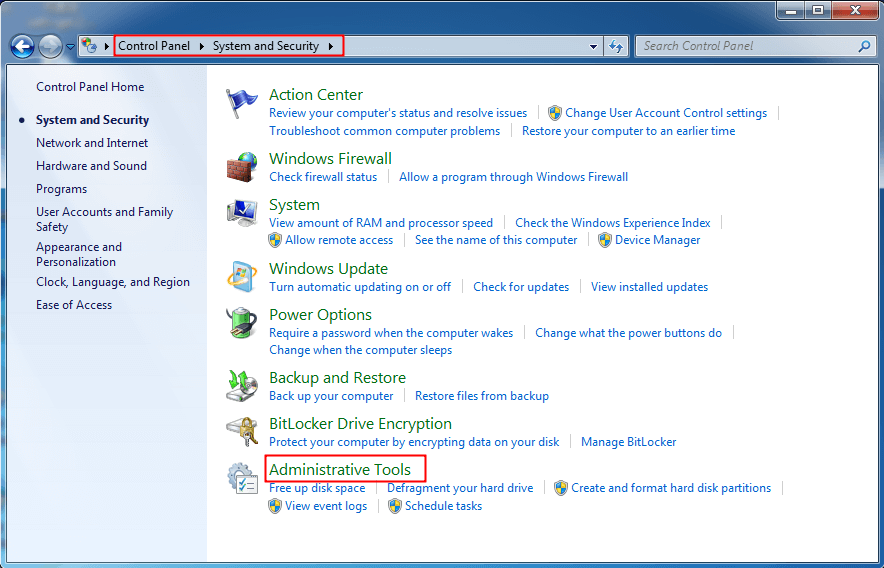Image resolution: width=884 pixels, height=568 pixels.
Task: Click Check for updates
Action: coord(521,287)
